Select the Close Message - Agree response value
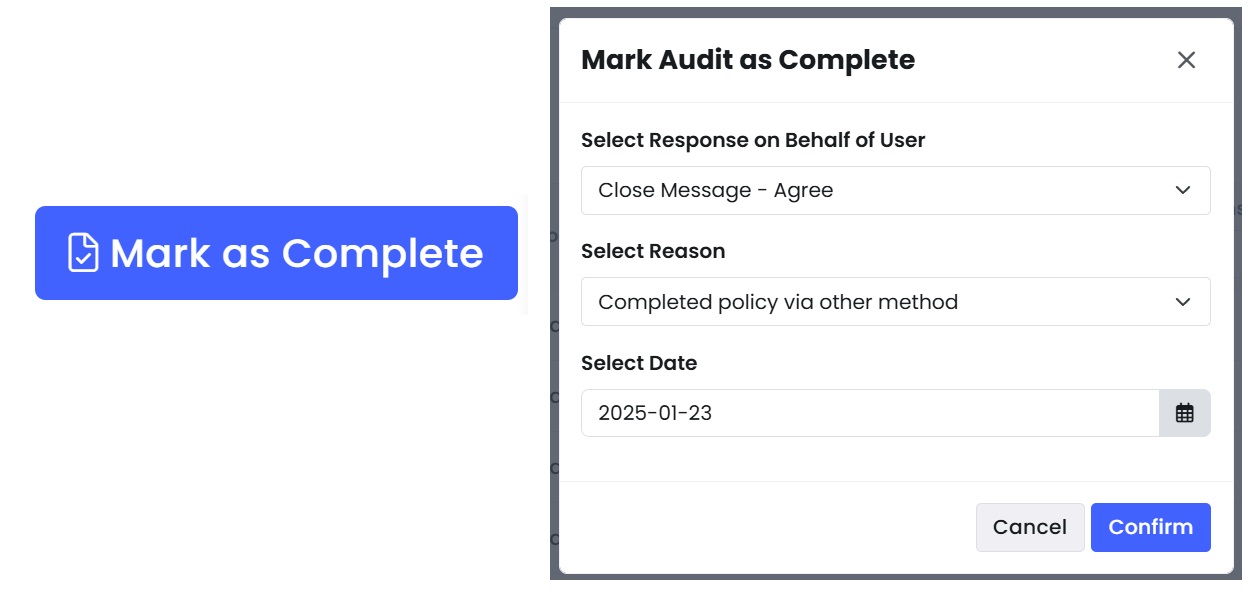Image resolution: width=1252 pixels, height=591 pixels. point(716,190)
